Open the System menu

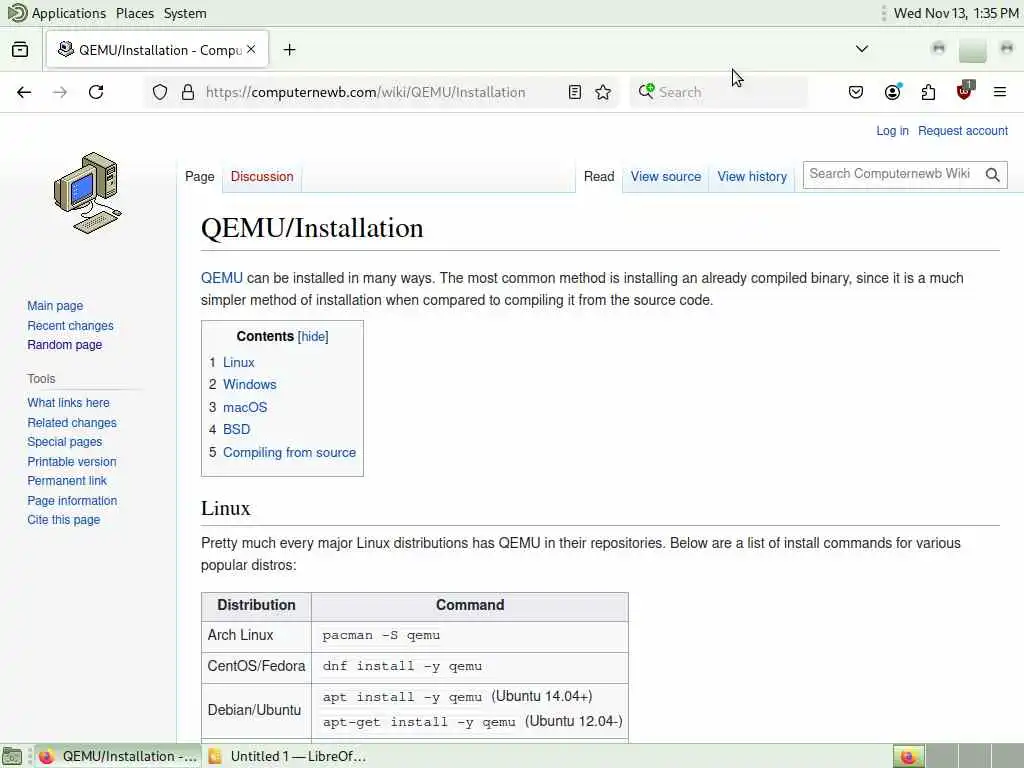click(x=185, y=13)
